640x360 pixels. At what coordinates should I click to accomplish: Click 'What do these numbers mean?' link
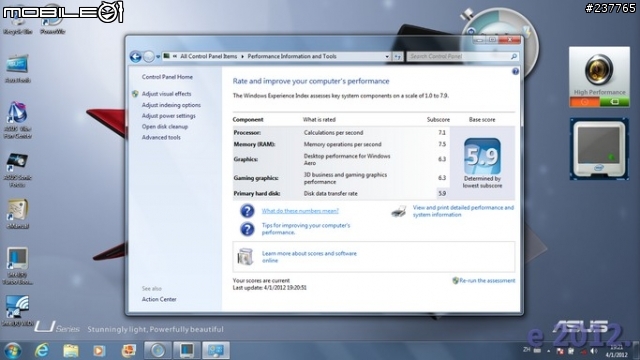point(300,211)
